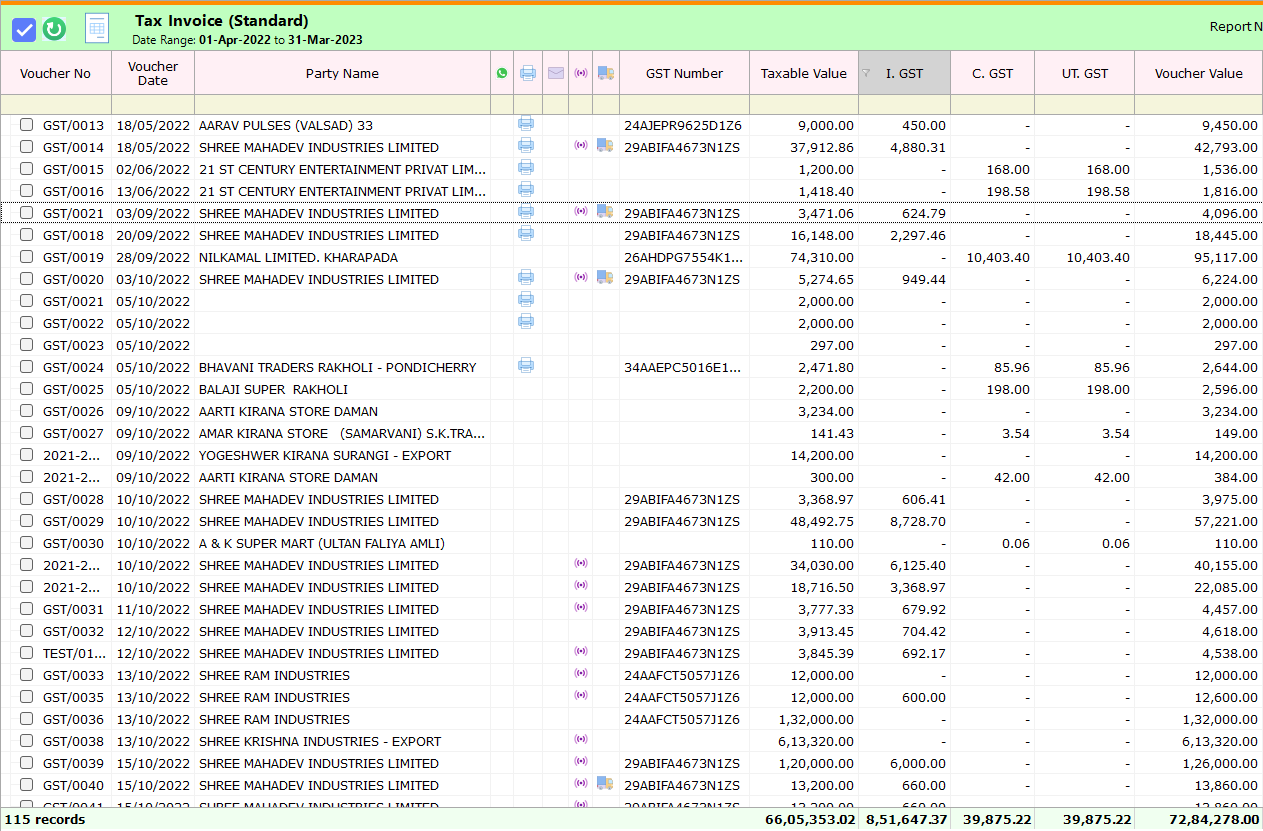Click the e-invoice signal icon in the header
Viewport: 1263px width, 831px height.
[580, 73]
